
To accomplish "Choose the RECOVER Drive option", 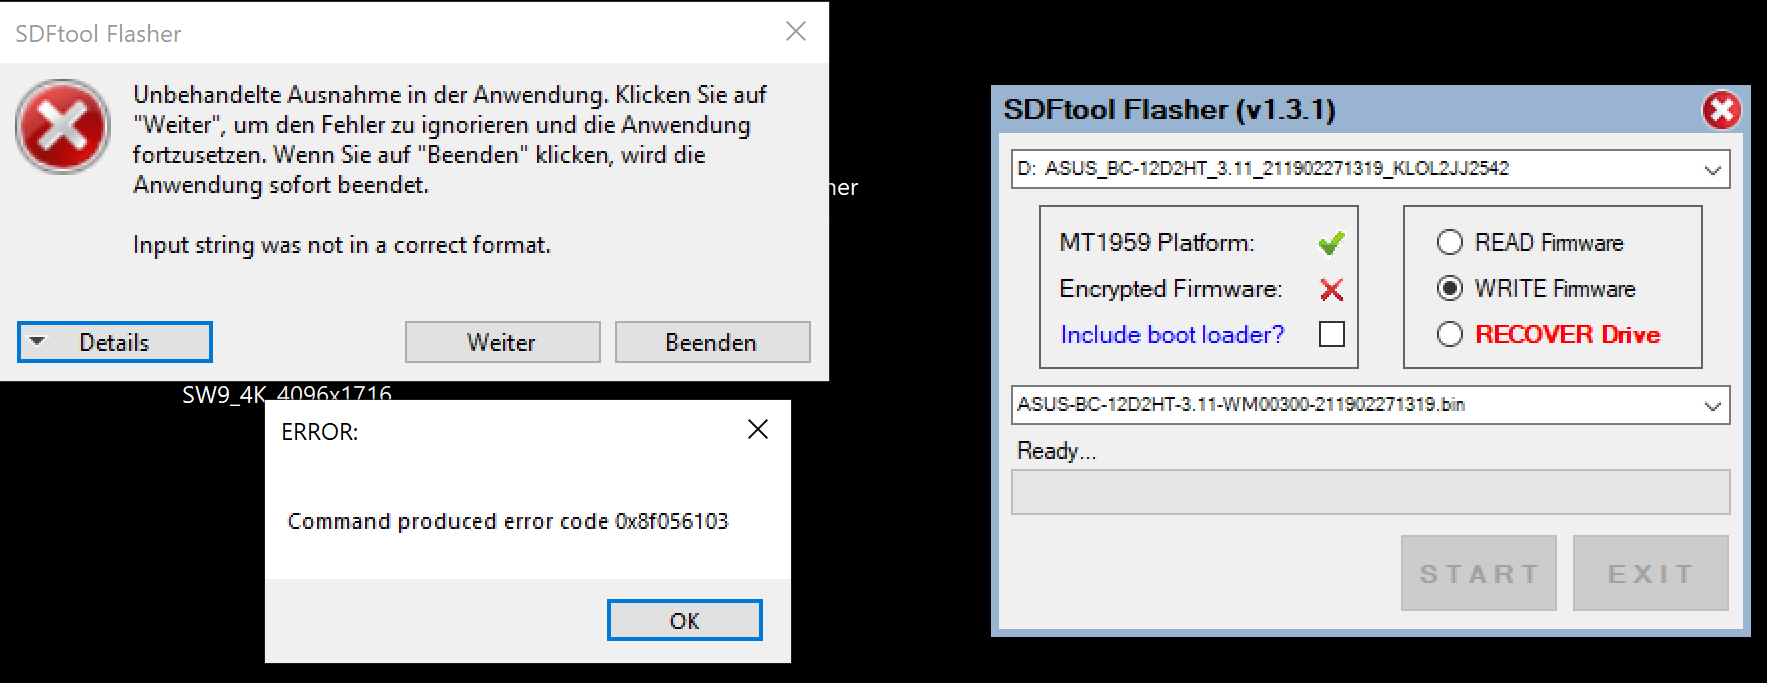I will click(x=1449, y=334).
